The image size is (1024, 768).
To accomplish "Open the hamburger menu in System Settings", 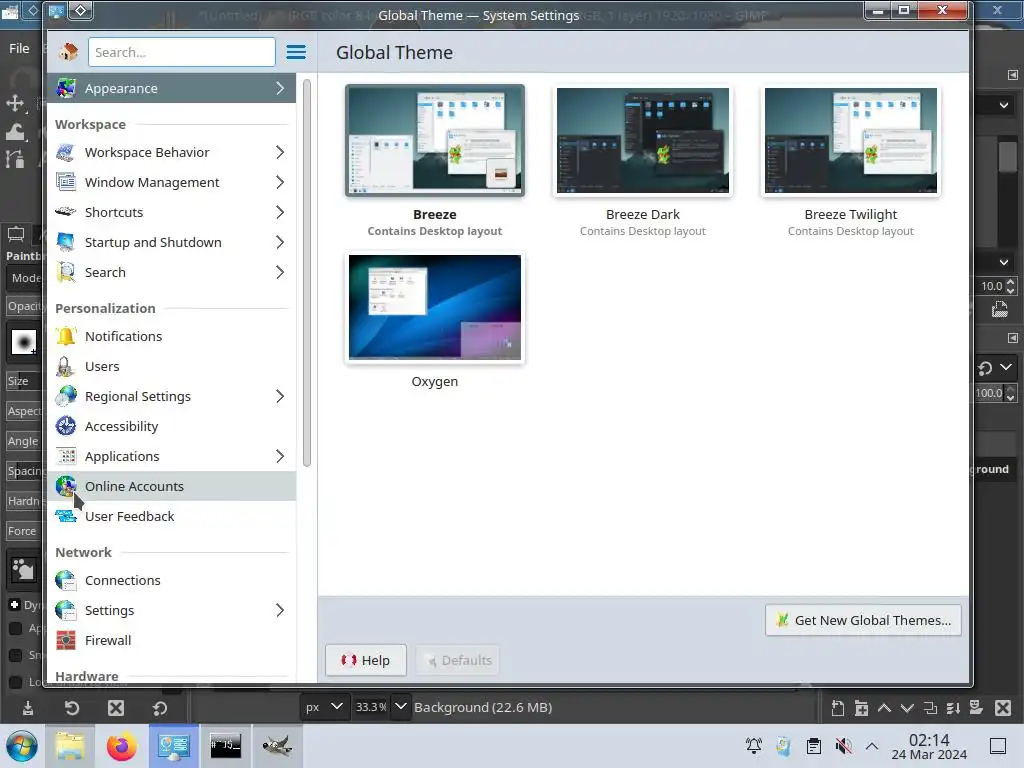I will point(296,52).
